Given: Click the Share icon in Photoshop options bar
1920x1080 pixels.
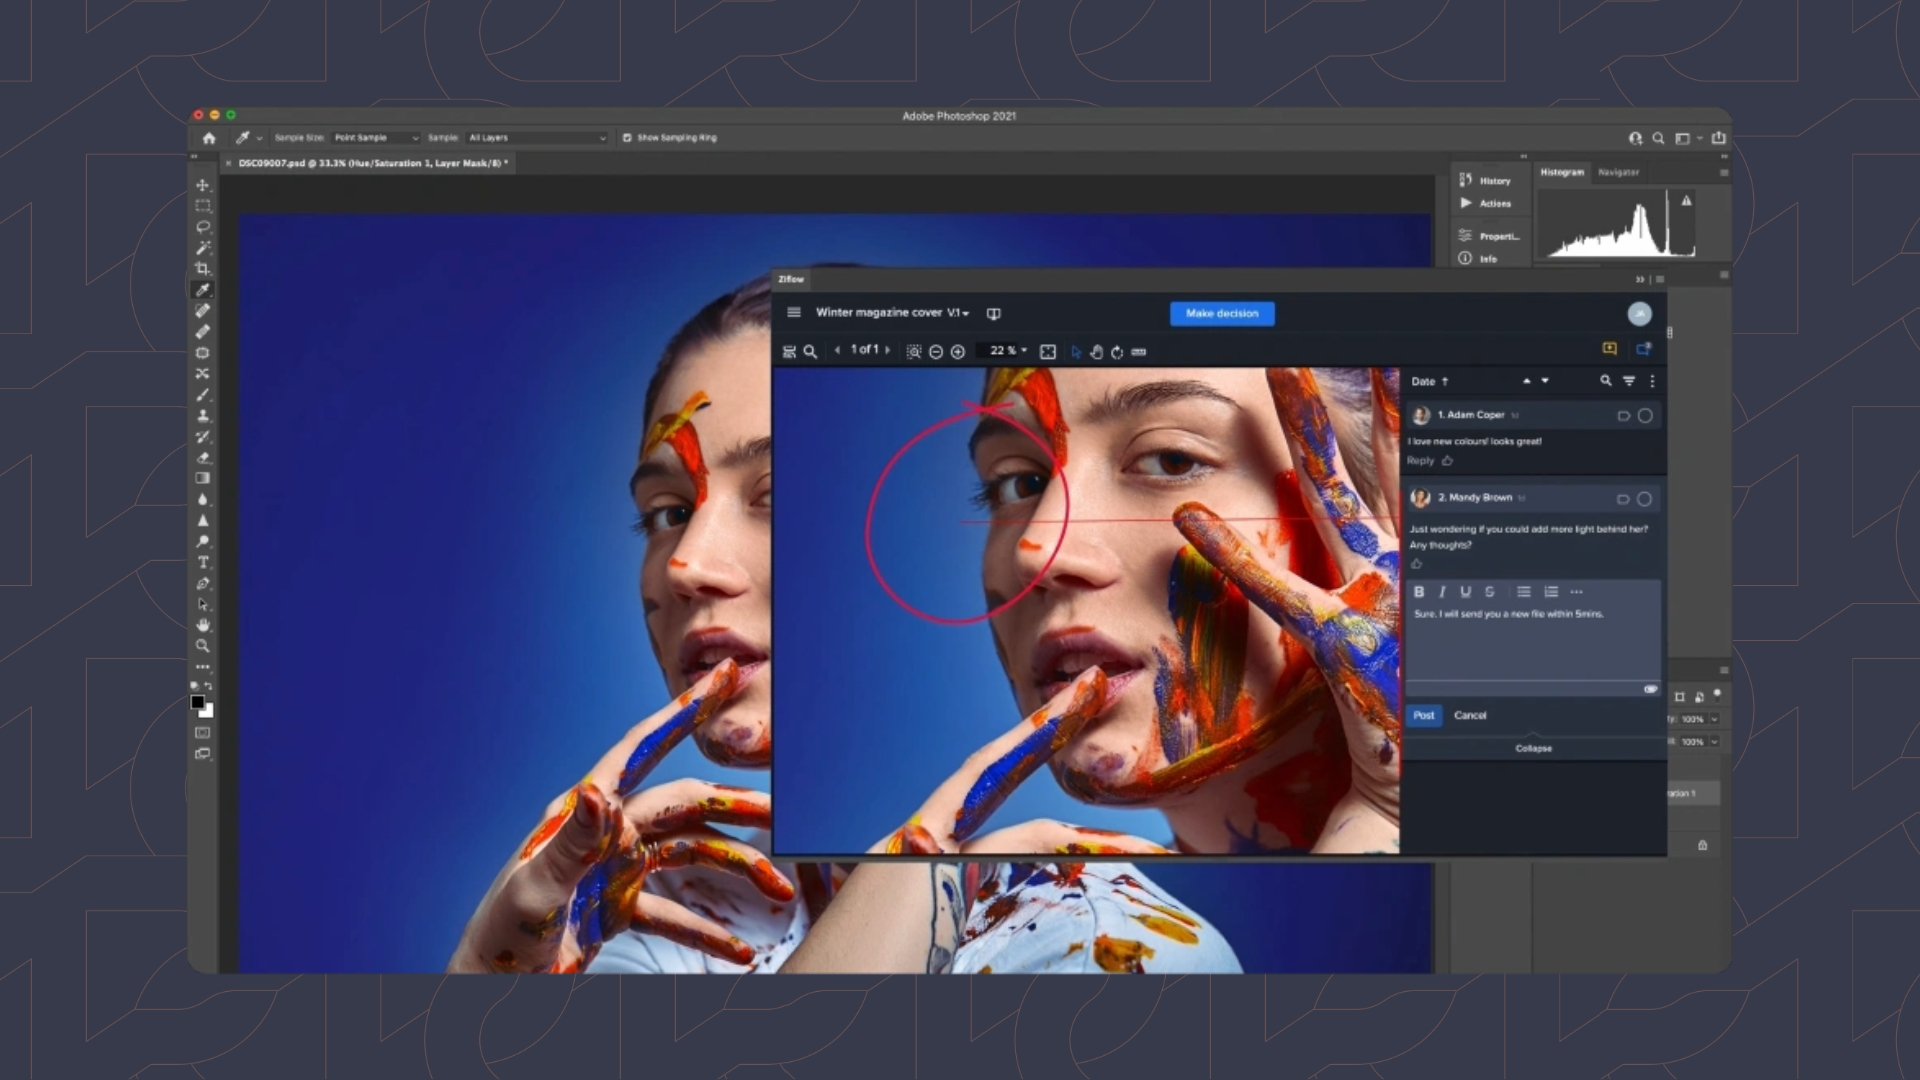Looking at the screenshot, I should [x=1719, y=138].
